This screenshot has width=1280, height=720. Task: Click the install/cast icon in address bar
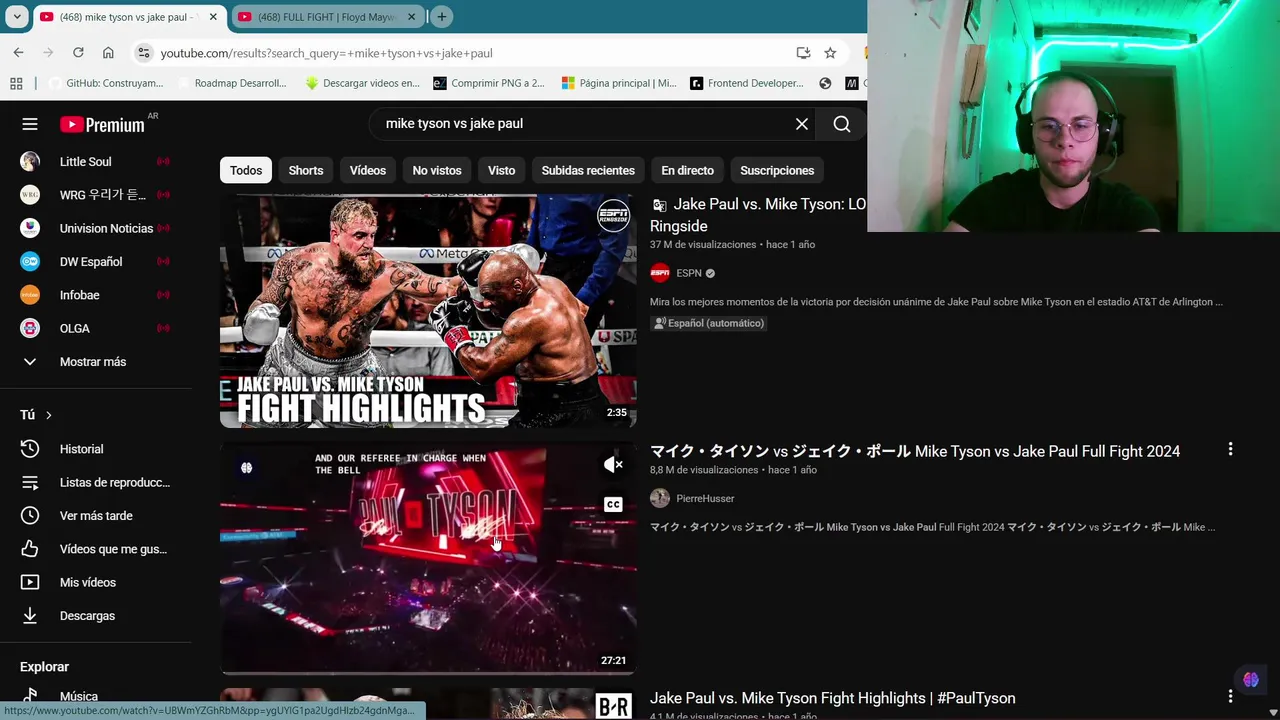pos(803,52)
